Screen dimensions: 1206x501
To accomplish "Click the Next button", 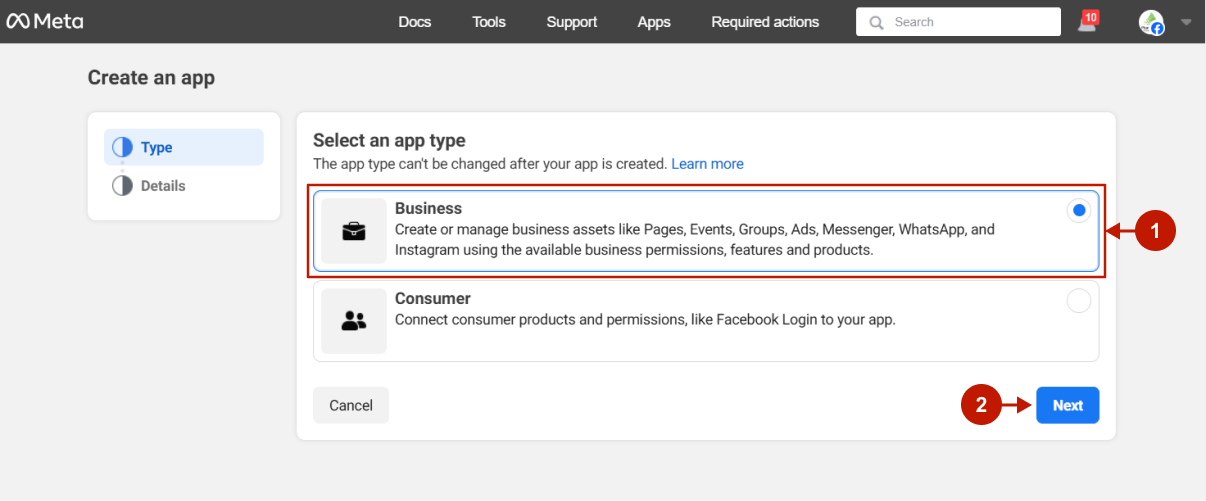I will click(1068, 405).
